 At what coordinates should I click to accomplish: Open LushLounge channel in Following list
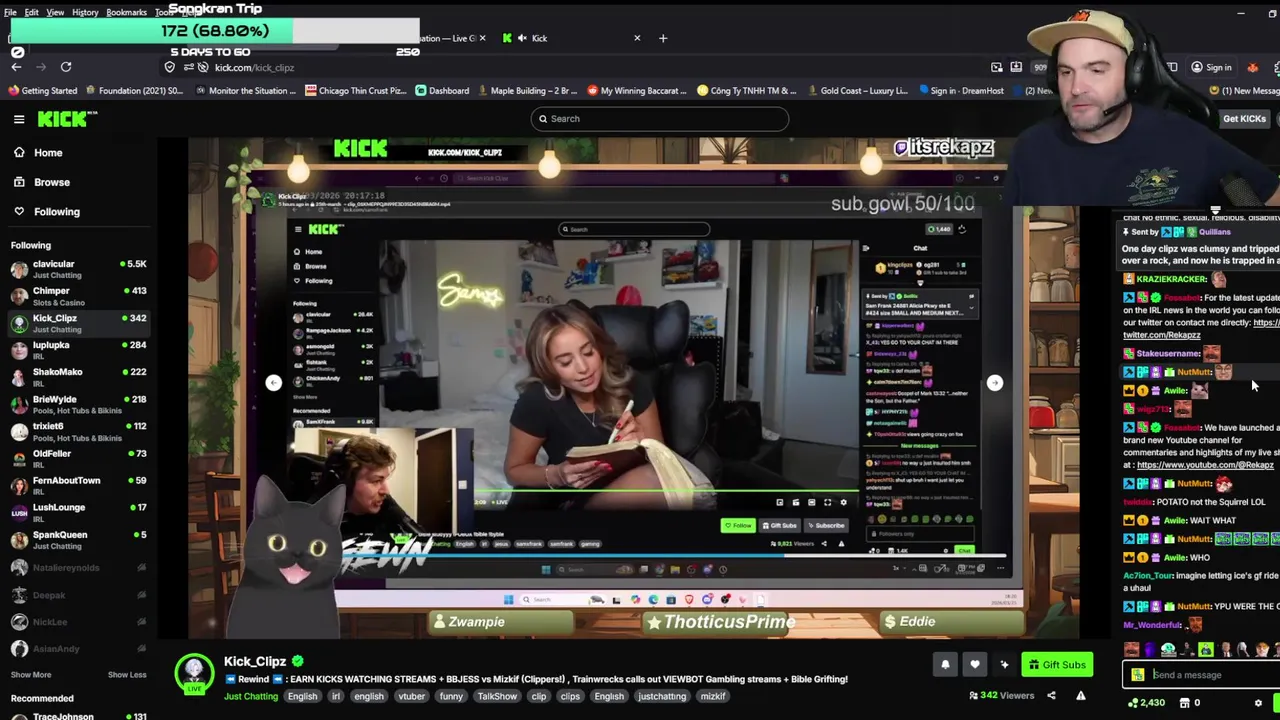click(x=78, y=512)
